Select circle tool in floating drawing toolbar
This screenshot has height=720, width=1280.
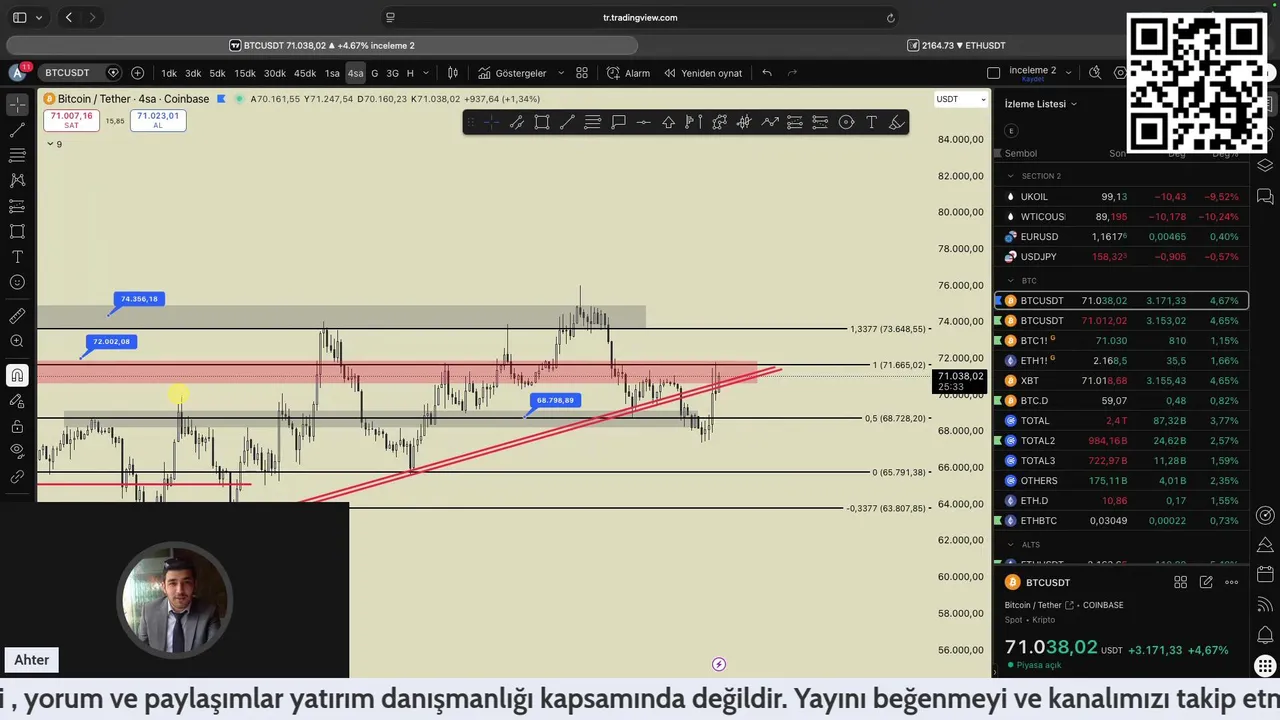846,122
